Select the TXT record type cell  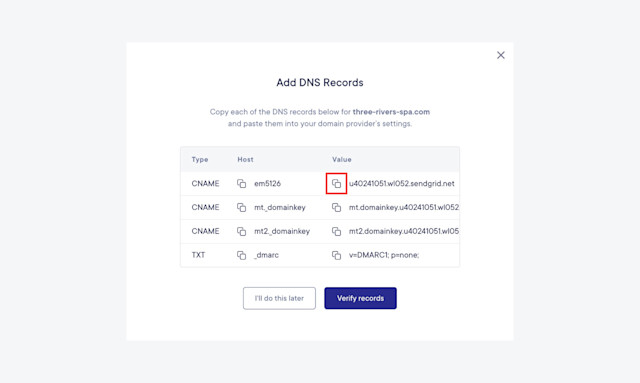point(198,255)
